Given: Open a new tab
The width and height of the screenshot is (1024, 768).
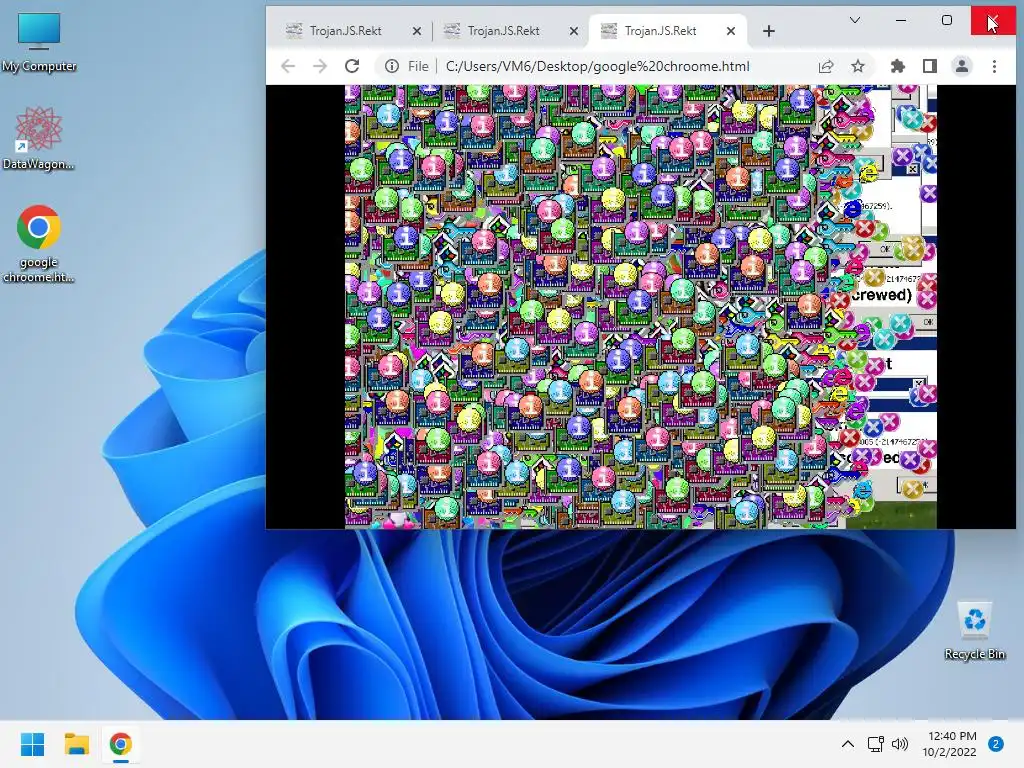Looking at the screenshot, I should coord(769,31).
